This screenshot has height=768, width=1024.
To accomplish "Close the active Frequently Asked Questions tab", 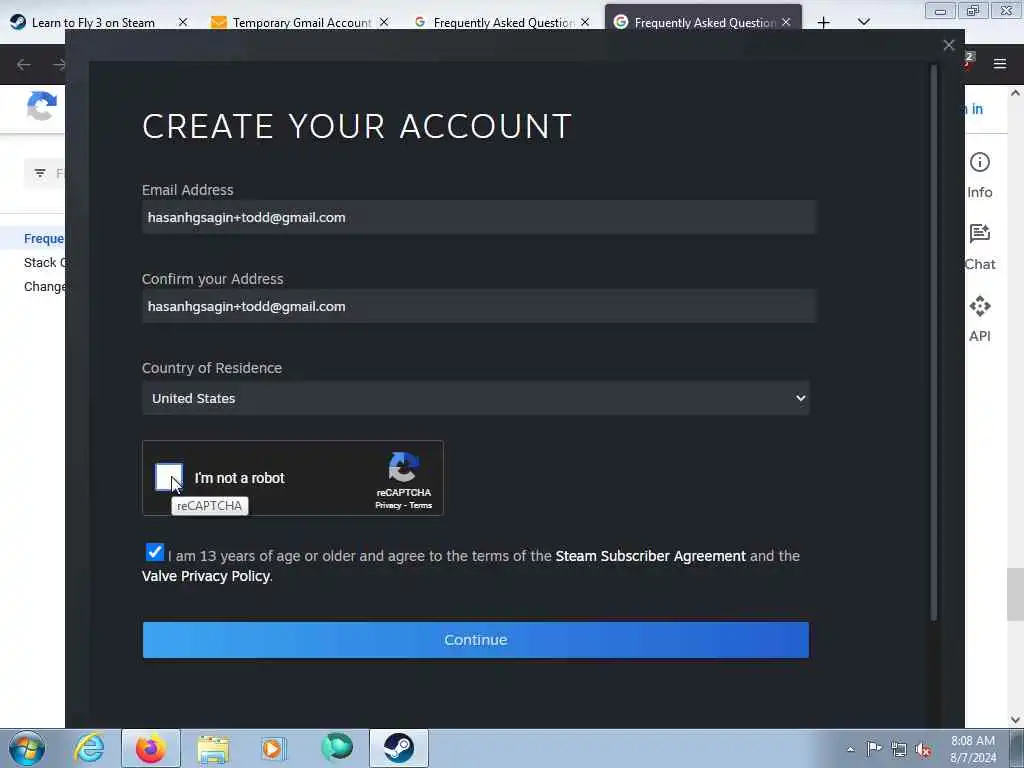I will [x=786, y=22].
